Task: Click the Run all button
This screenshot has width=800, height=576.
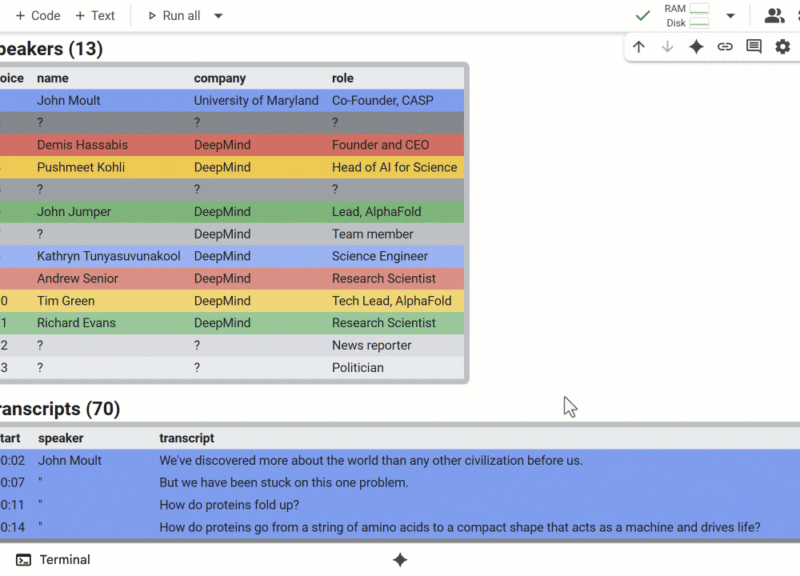Action: coord(174,16)
